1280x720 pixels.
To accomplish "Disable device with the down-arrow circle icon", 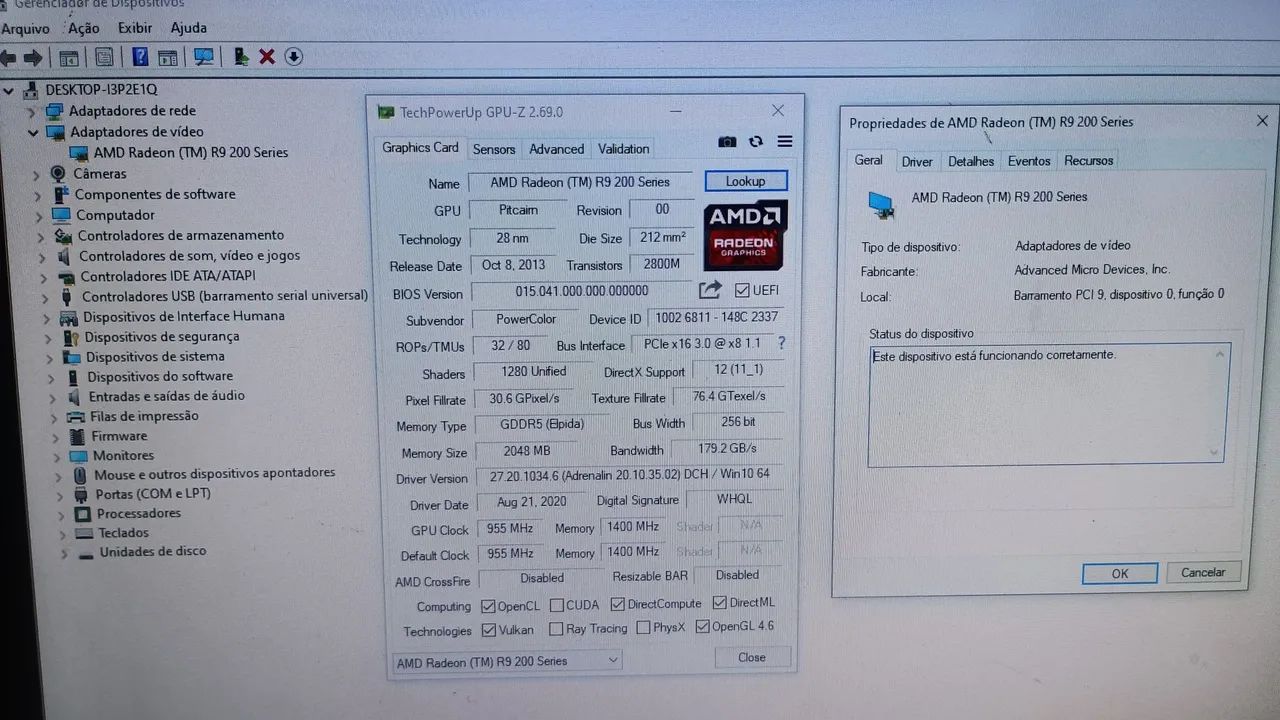I will (x=293, y=57).
